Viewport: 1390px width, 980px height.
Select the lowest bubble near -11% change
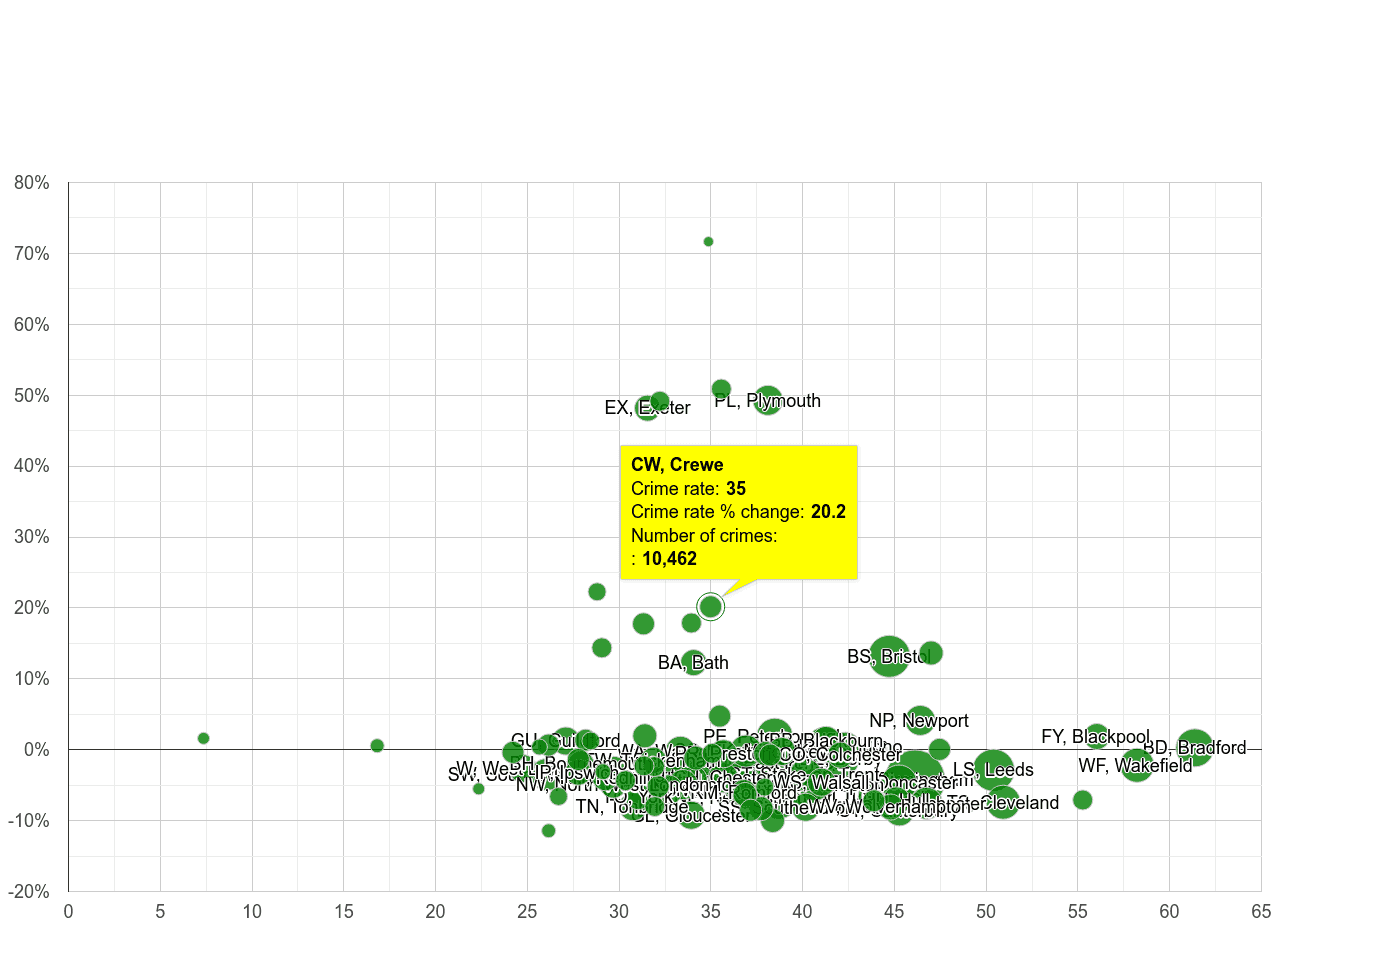click(x=548, y=831)
